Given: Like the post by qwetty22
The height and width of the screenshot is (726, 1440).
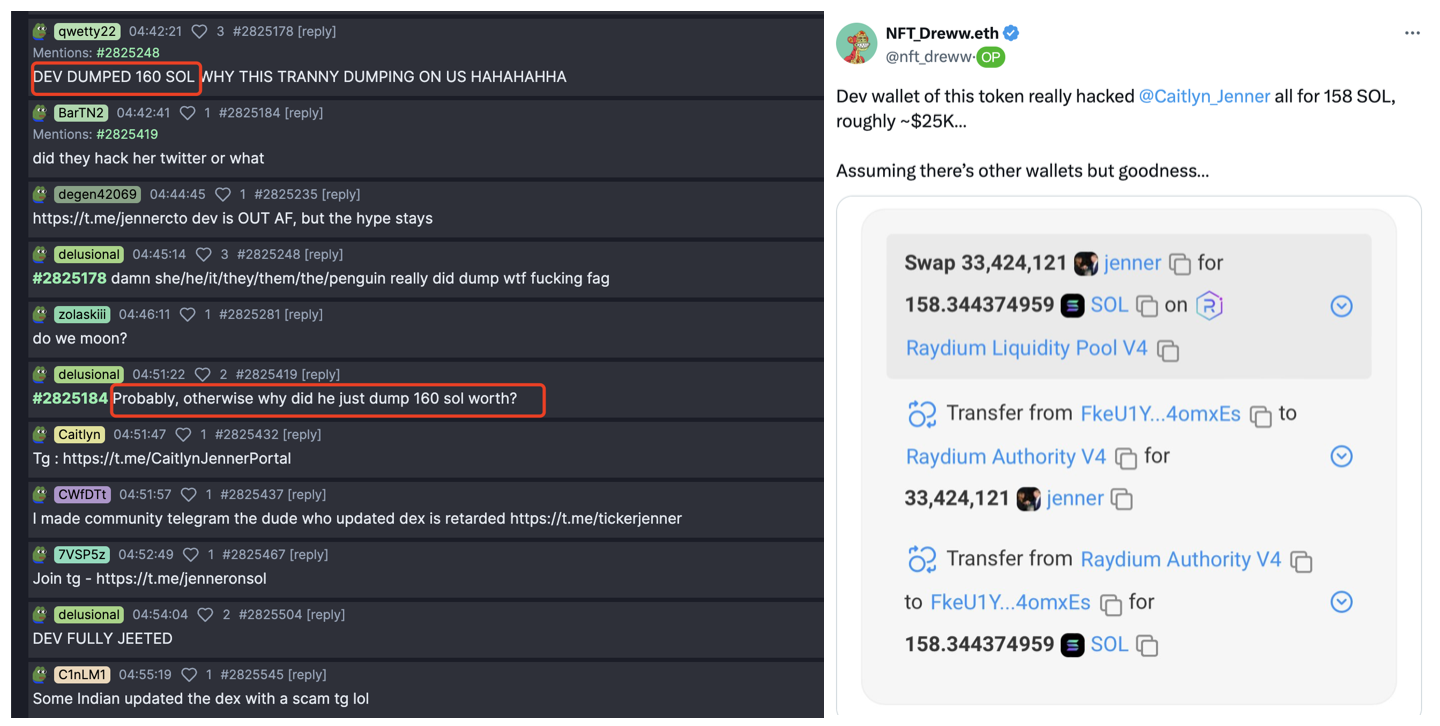Looking at the screenshot, I should (199, 32).
